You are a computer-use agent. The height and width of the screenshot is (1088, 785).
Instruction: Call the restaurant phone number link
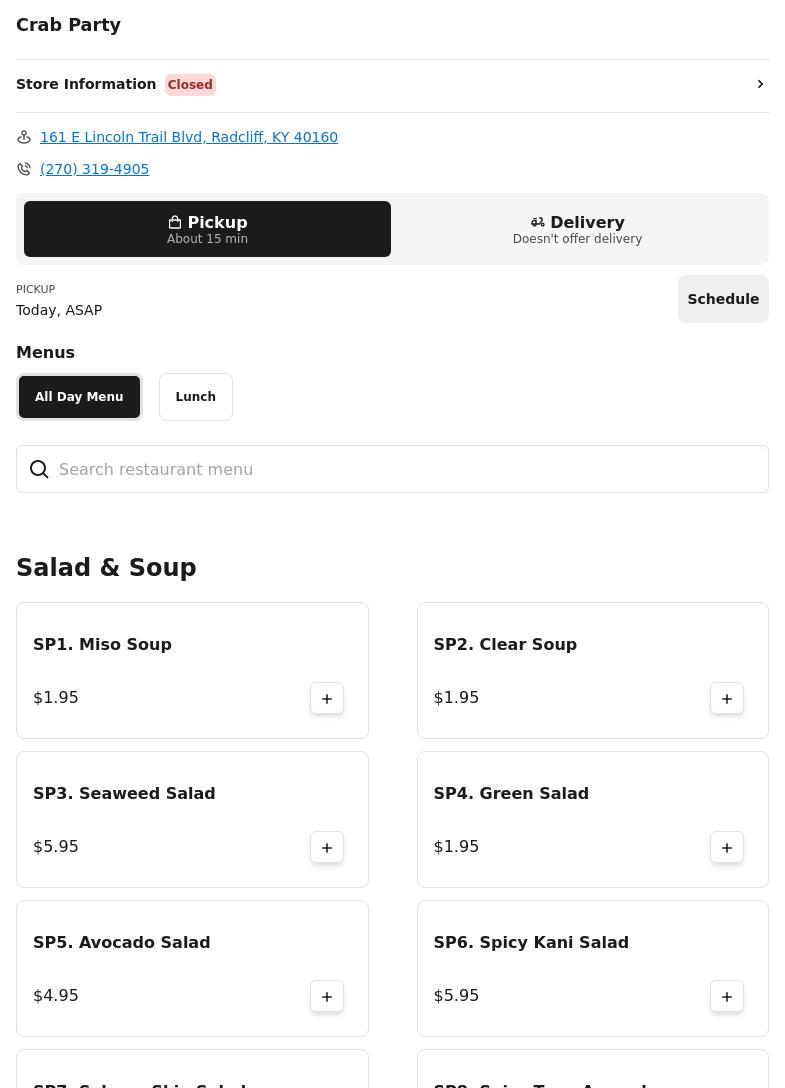94,169
